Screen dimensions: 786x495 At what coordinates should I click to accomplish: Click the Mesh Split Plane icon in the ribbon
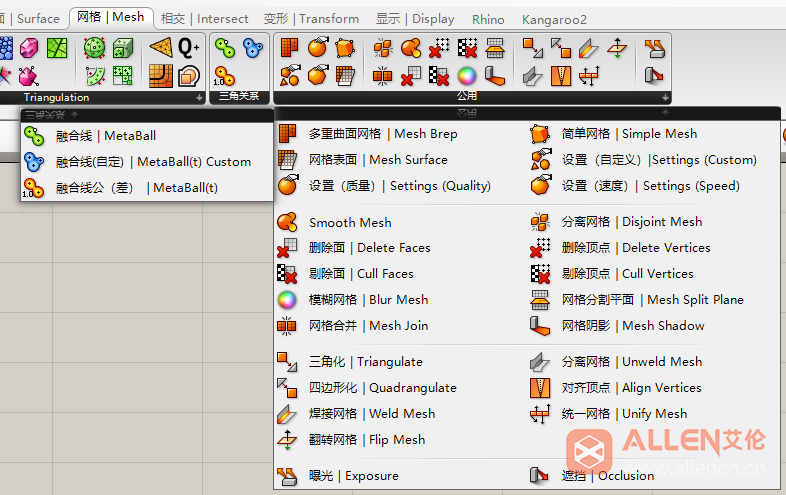click(495, 48)
